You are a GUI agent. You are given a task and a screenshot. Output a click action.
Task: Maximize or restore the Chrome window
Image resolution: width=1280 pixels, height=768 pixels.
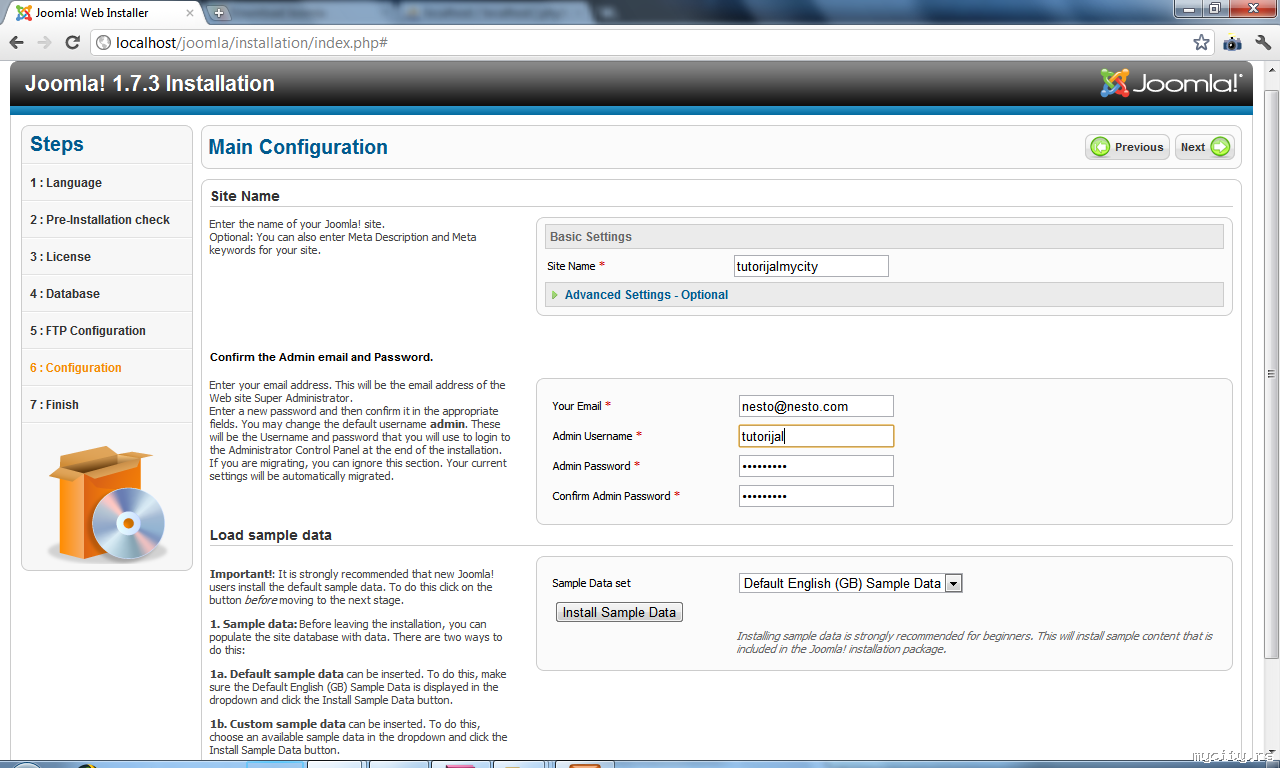tap(1214, 9)
